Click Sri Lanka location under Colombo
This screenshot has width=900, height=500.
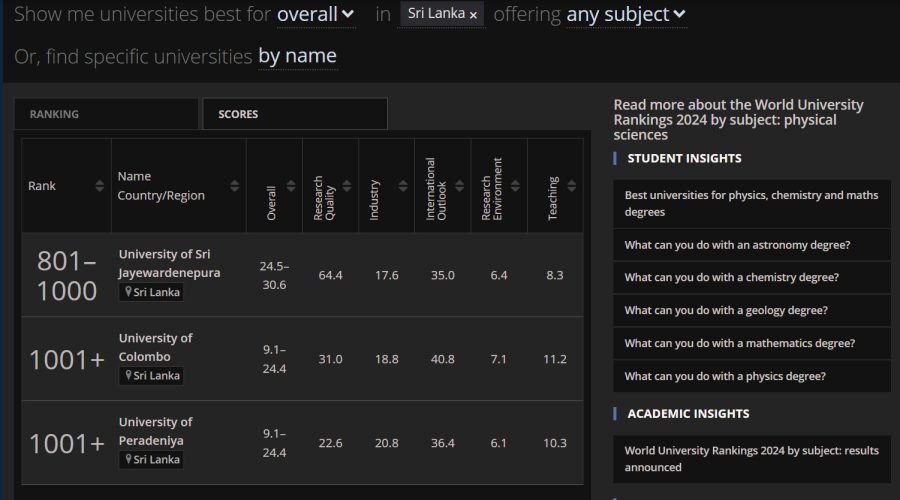(x=151, y=376)
